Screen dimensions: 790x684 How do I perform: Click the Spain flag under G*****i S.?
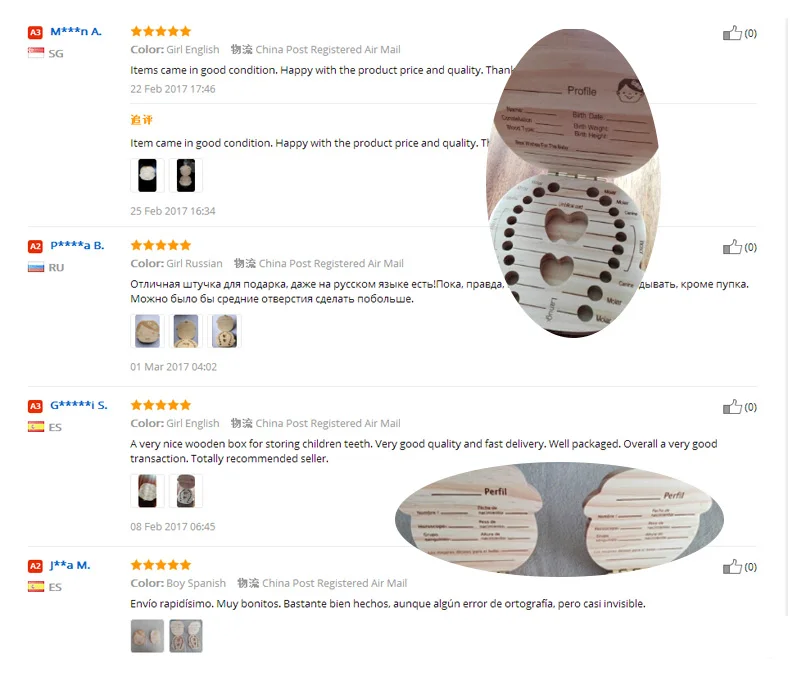[x=35, y=427]
